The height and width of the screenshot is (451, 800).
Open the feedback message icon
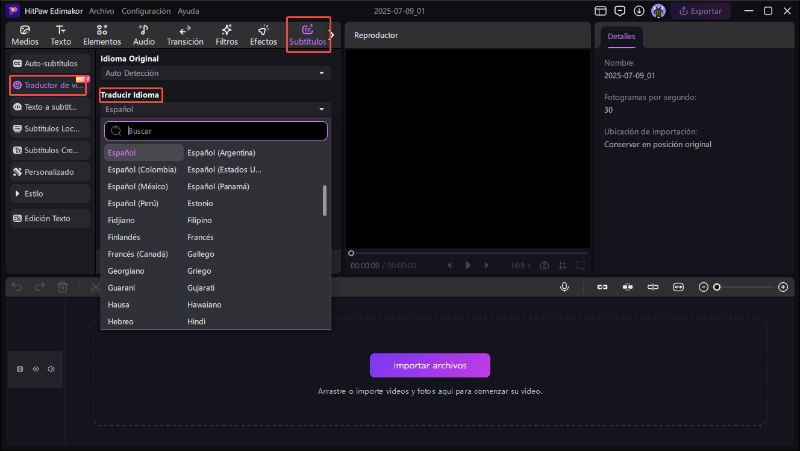(619, 11)
